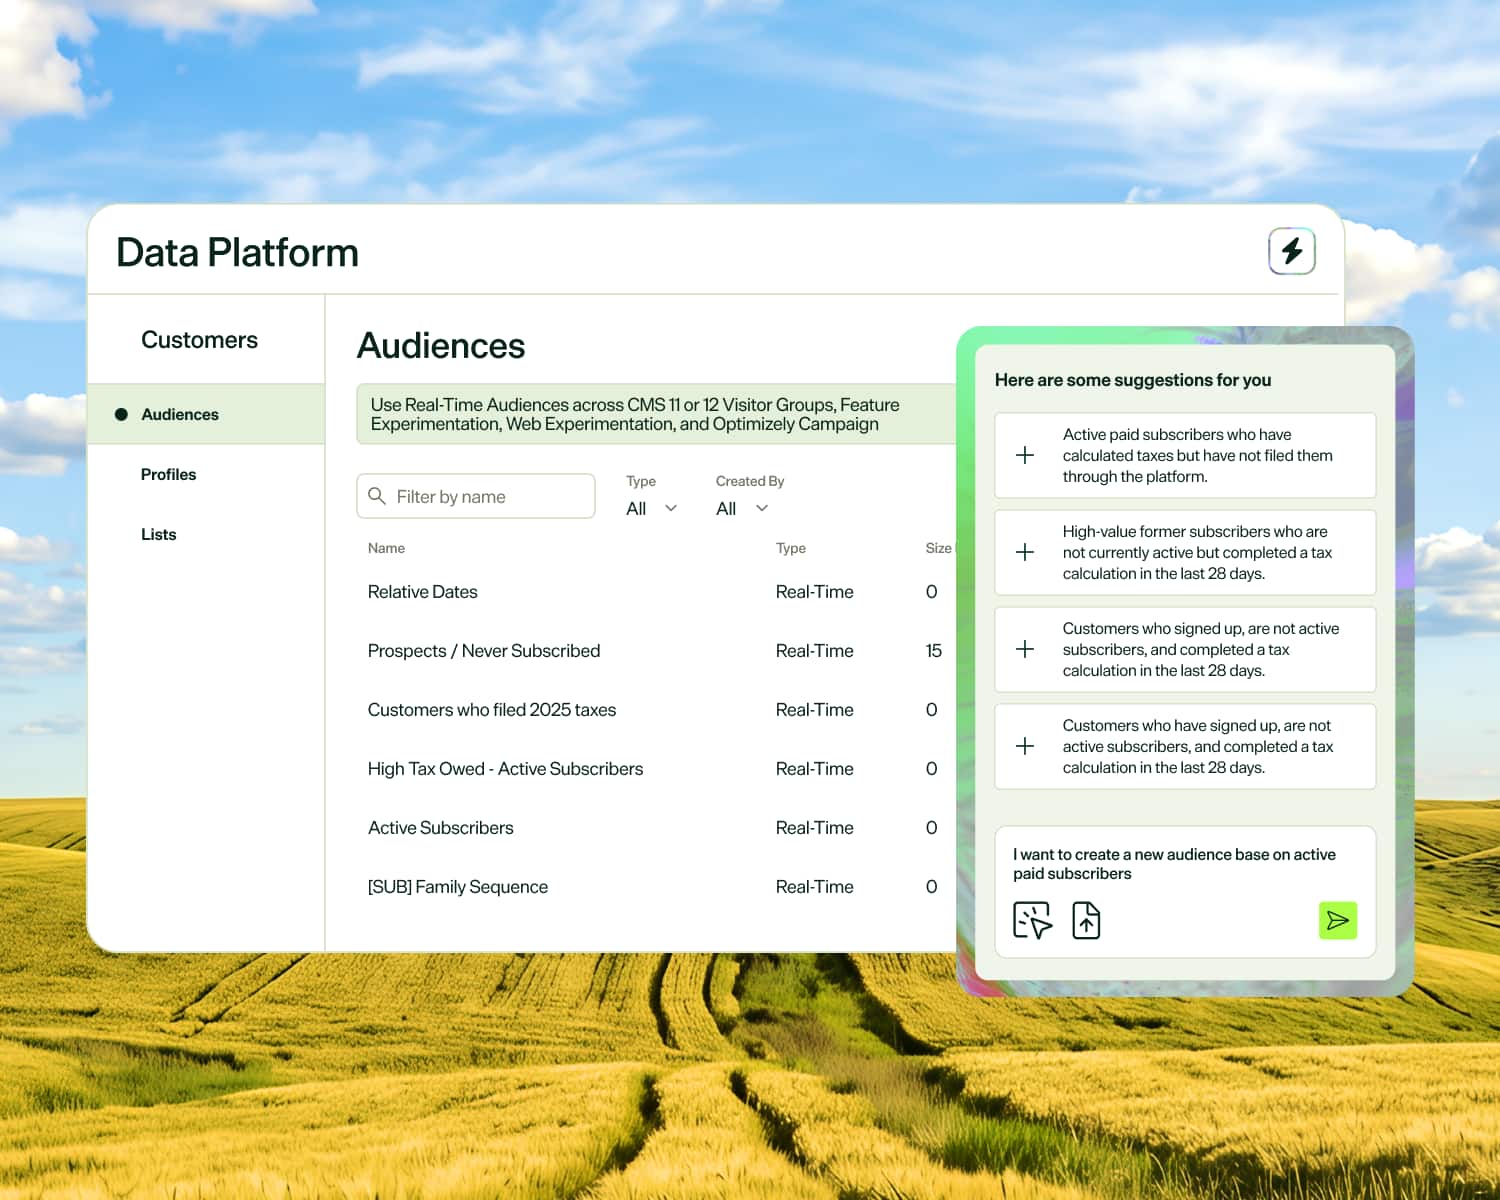
Task: Open Profiles in the sidebar
Action: [x=168, y=474]
